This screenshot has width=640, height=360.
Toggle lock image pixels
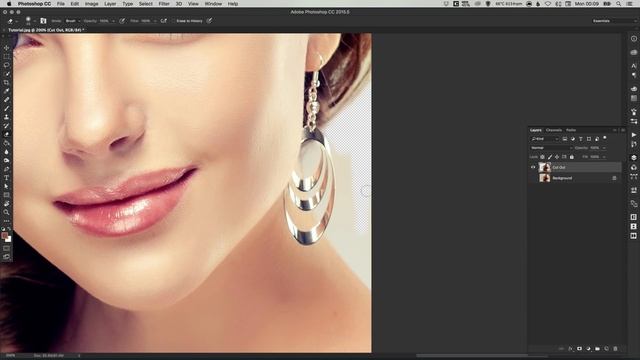pyautogui.click(x=550, y=157)
